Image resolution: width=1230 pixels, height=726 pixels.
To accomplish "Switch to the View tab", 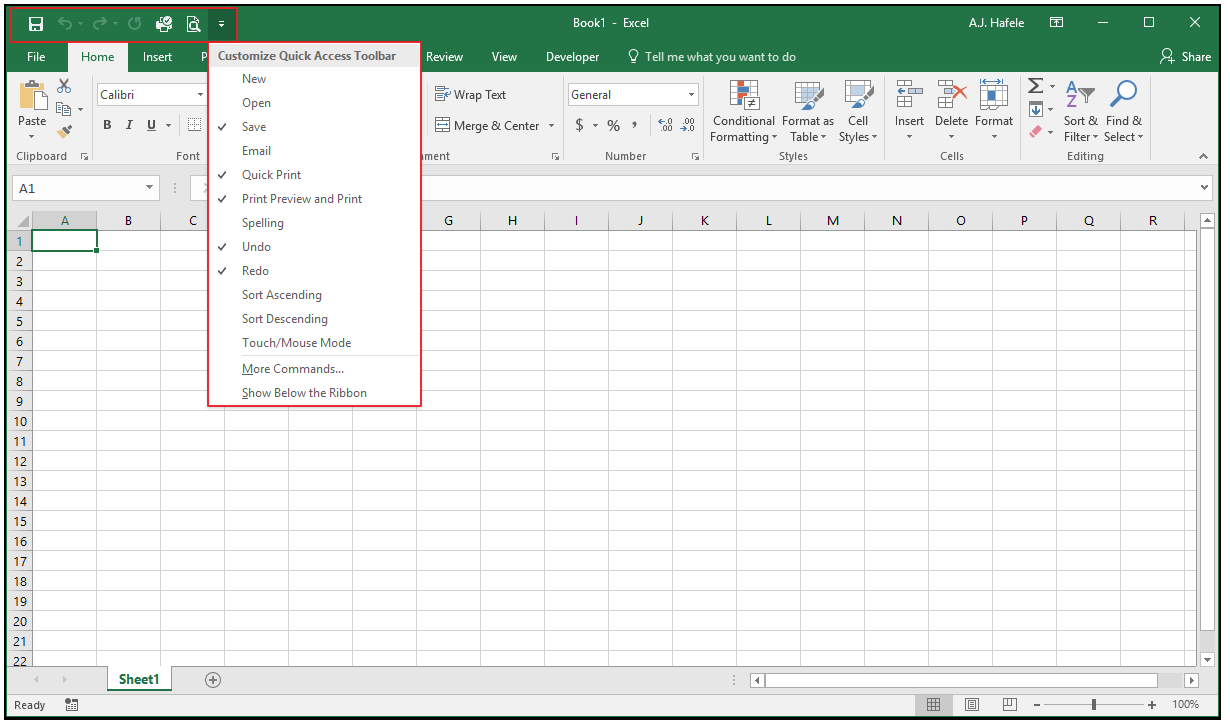I will [504, 57].
